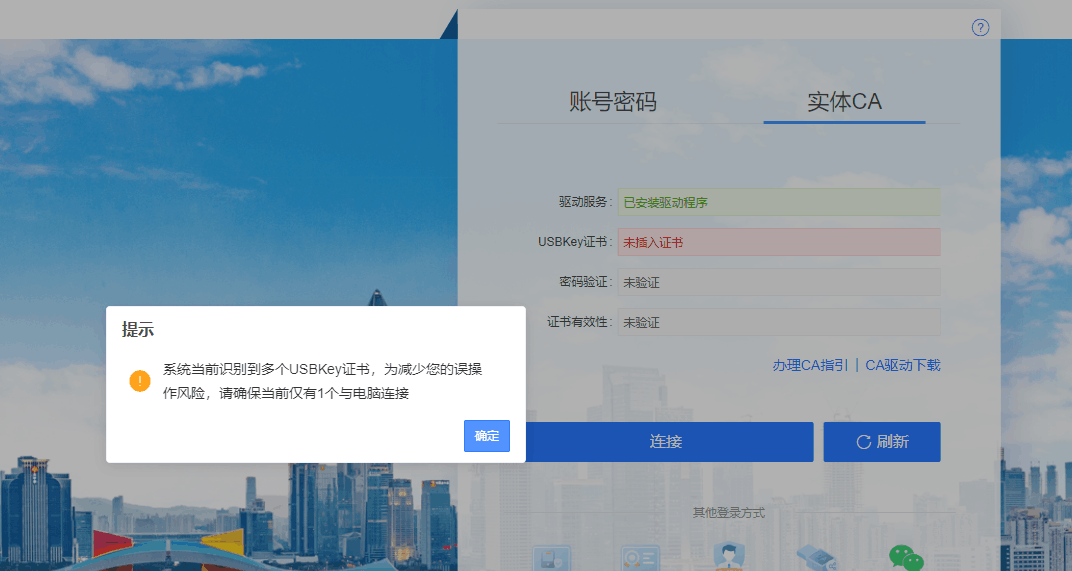The width and height of the screenshot is (1072, 571).
Task: Open the CA驱动下载 link
Action: [903, 365]
